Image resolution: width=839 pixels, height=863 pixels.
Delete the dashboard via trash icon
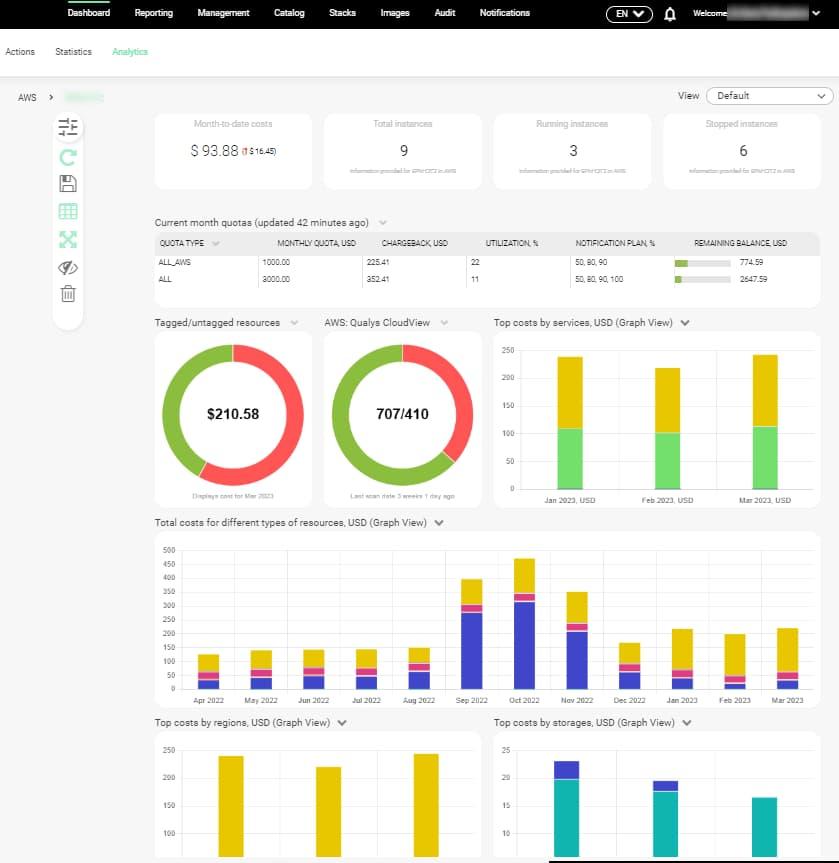pyautogui.click(x=67, y=294)
